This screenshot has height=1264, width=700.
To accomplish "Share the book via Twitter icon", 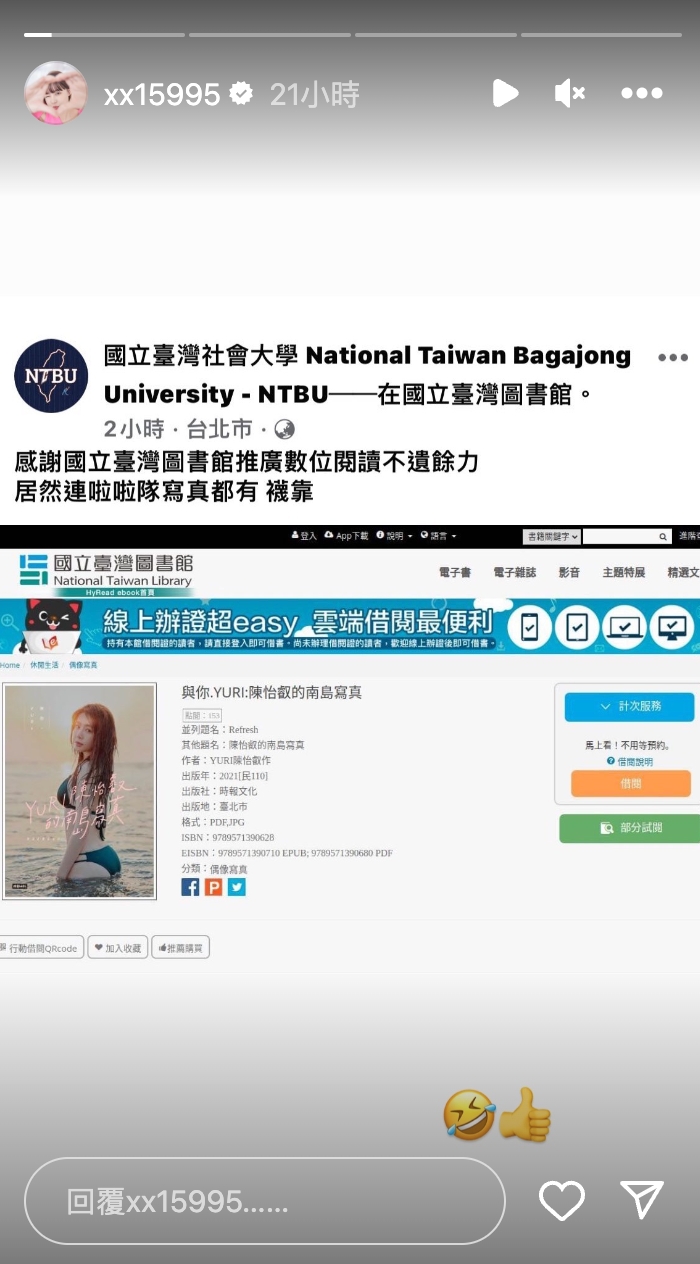I will pyautogui.click(x=236, y=887).
